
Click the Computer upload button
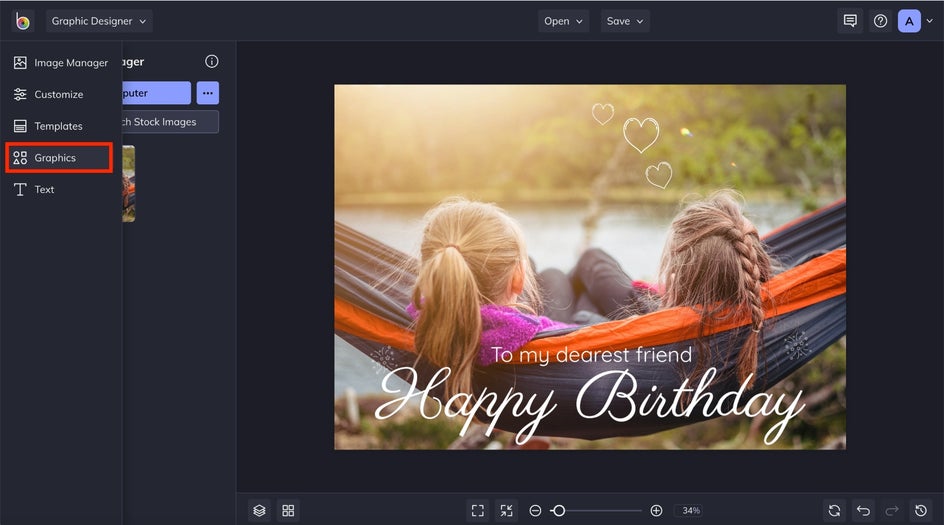tap(157, 93)
